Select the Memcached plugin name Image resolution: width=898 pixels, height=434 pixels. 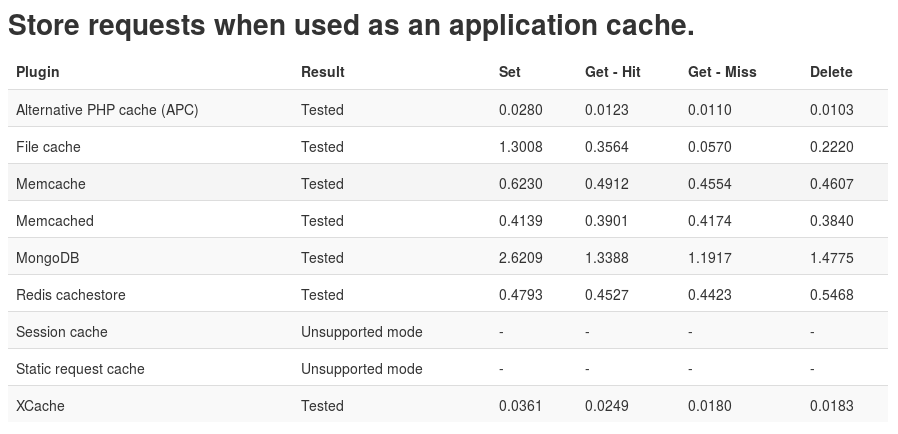point(54,221)
